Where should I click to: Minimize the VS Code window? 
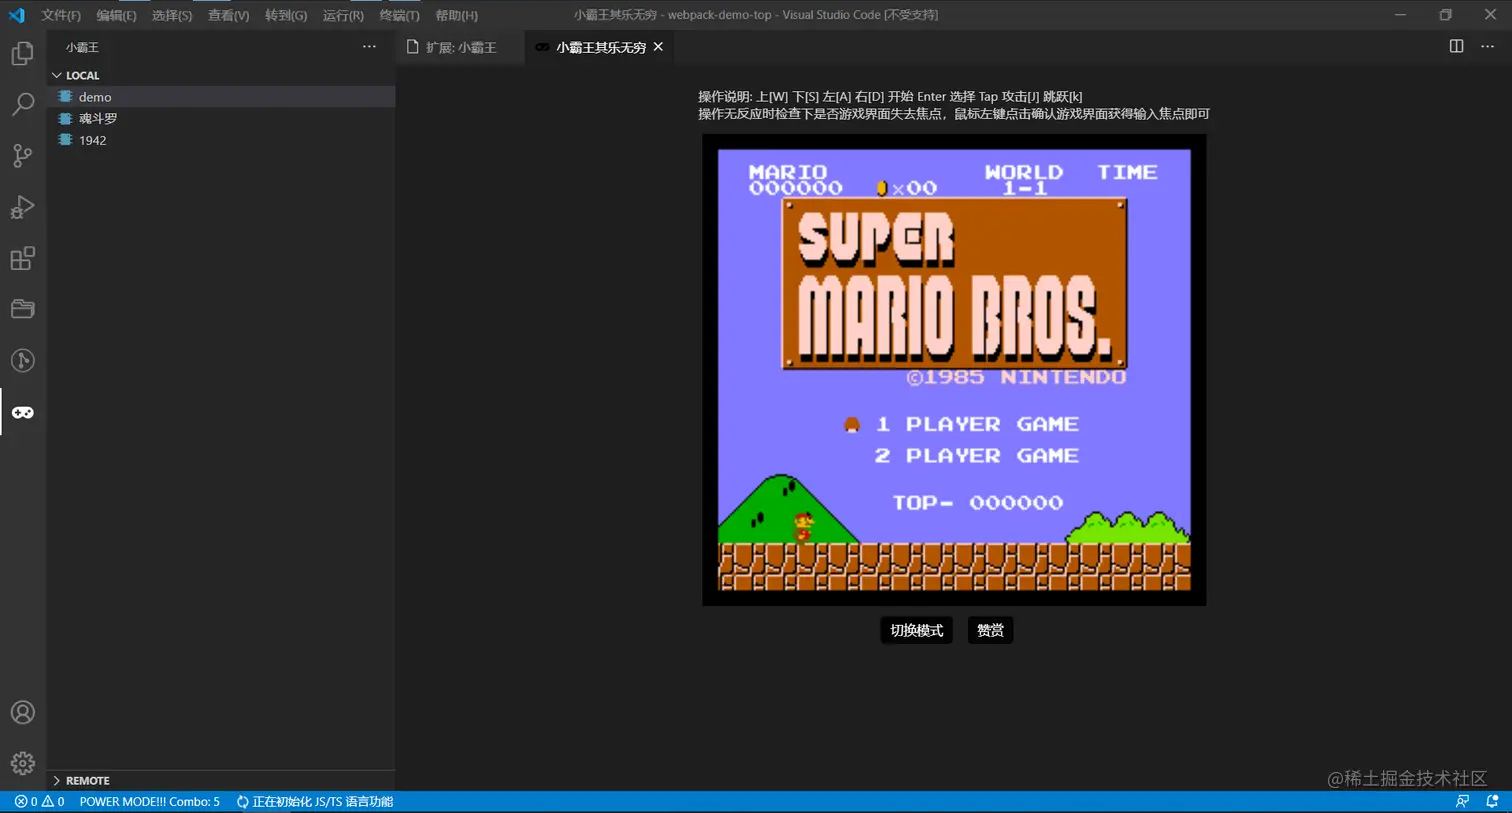tap(1400, 15)
